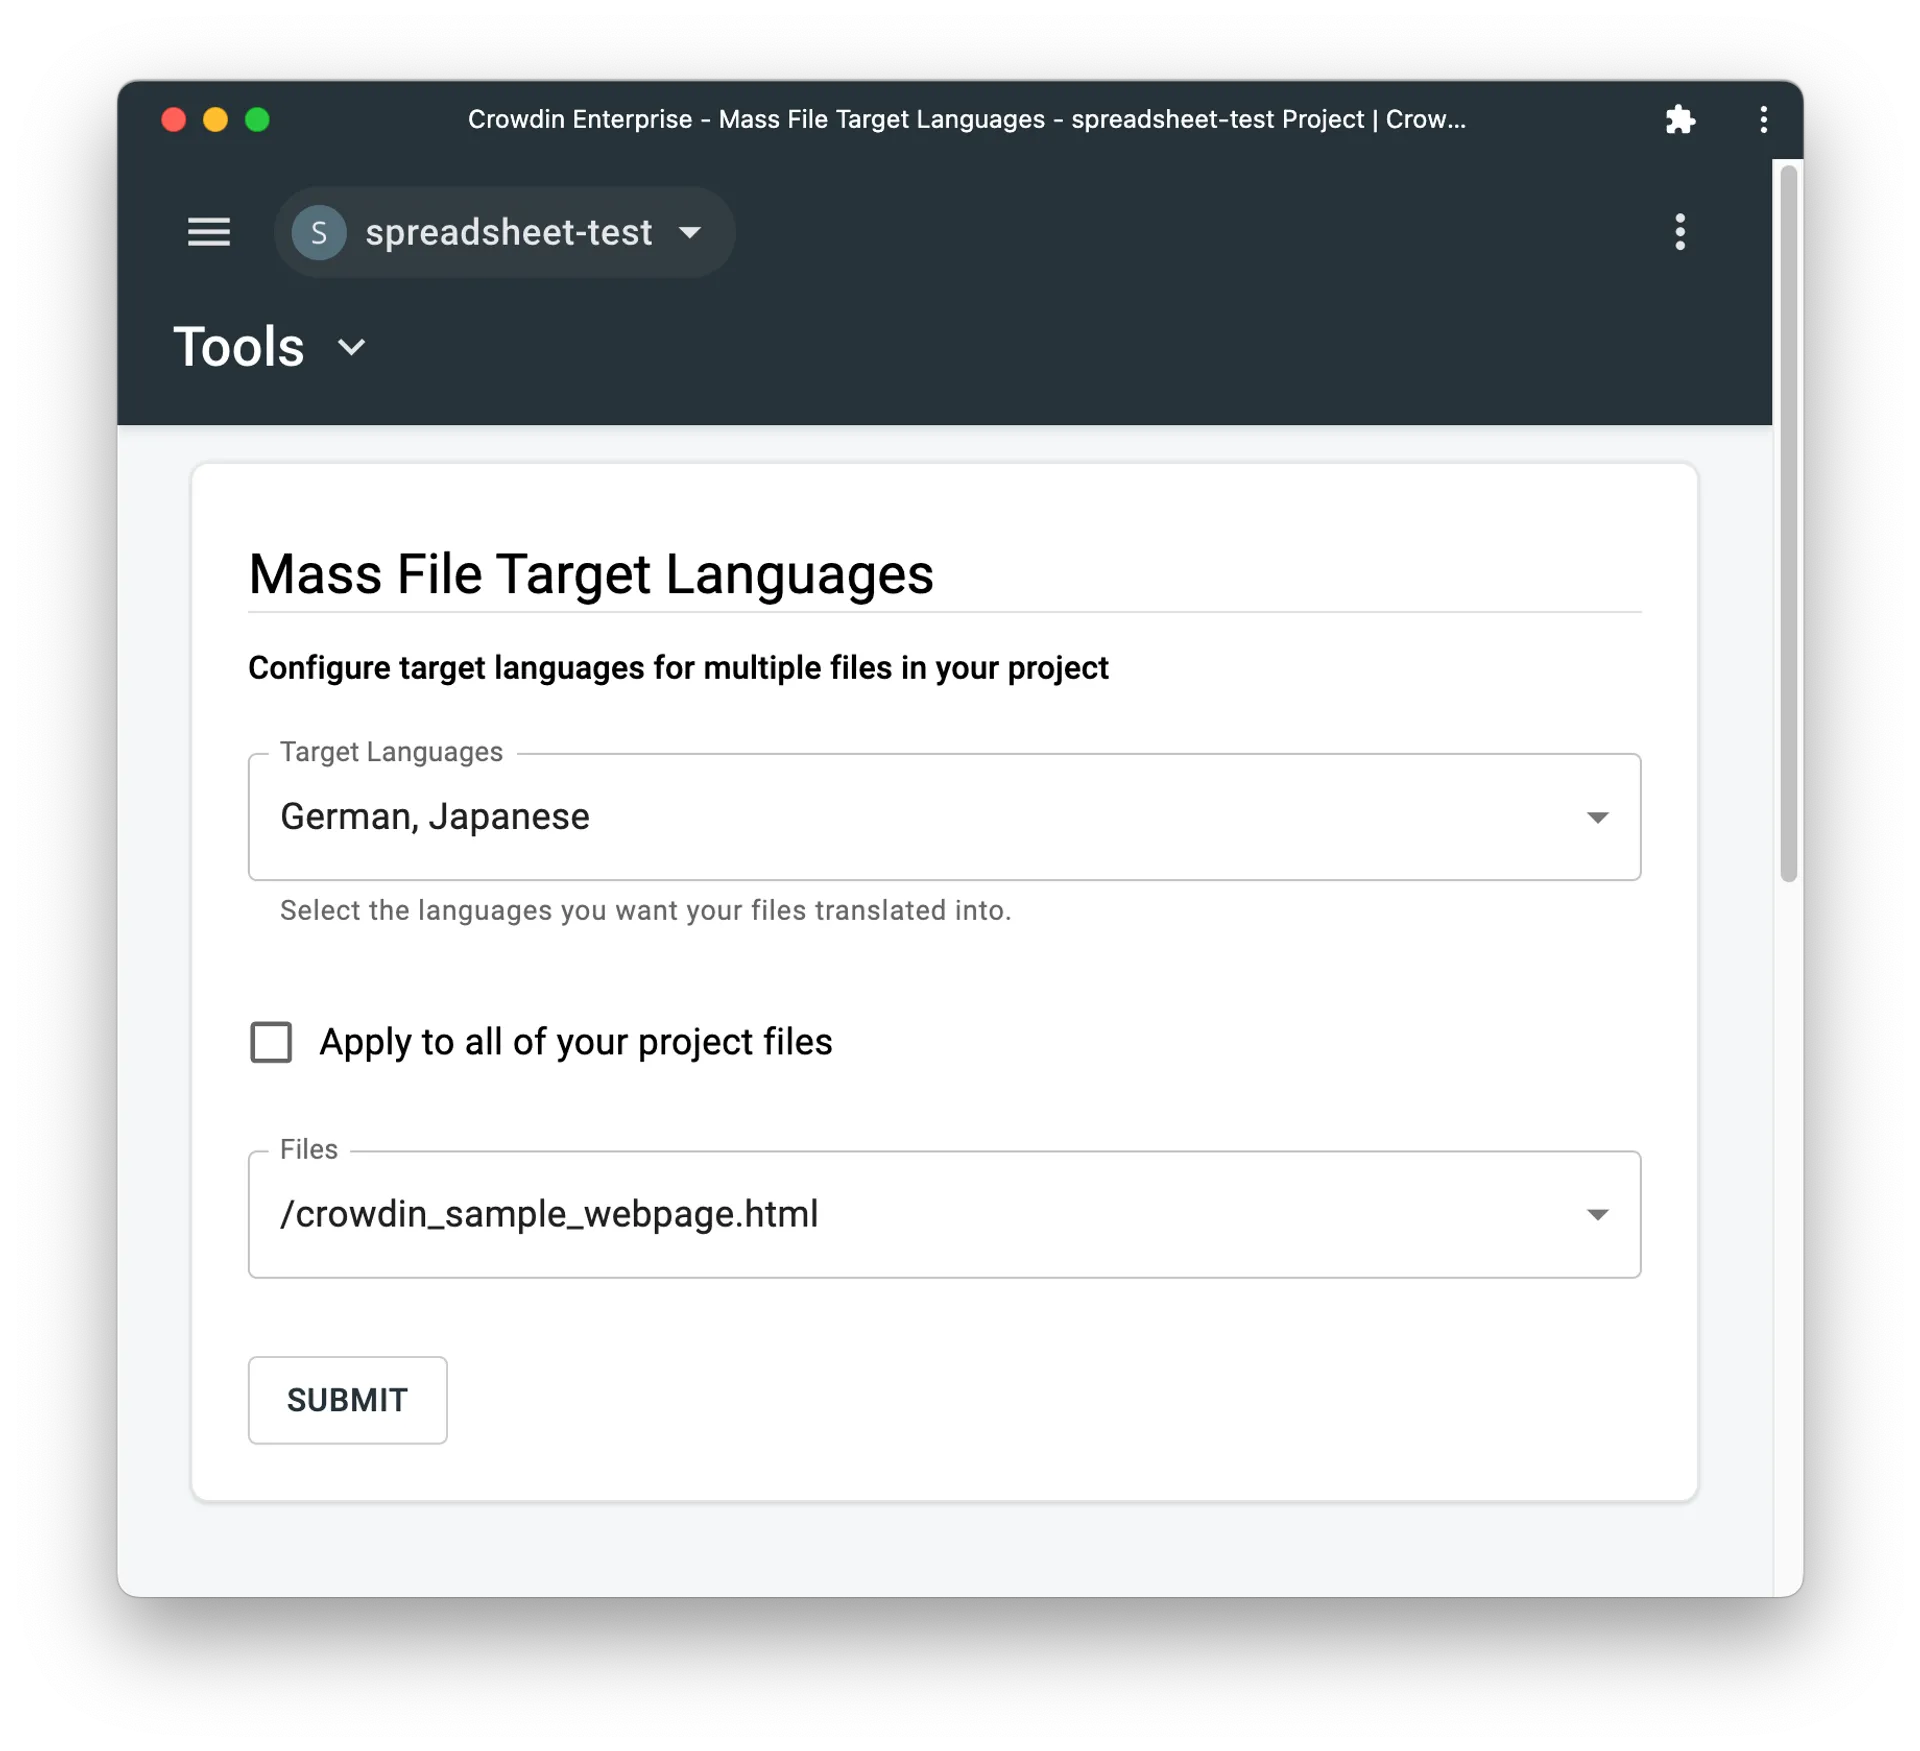Screen dimensions: 1920x1751
Task: Click the window title text in title bar
Action: 966,120
